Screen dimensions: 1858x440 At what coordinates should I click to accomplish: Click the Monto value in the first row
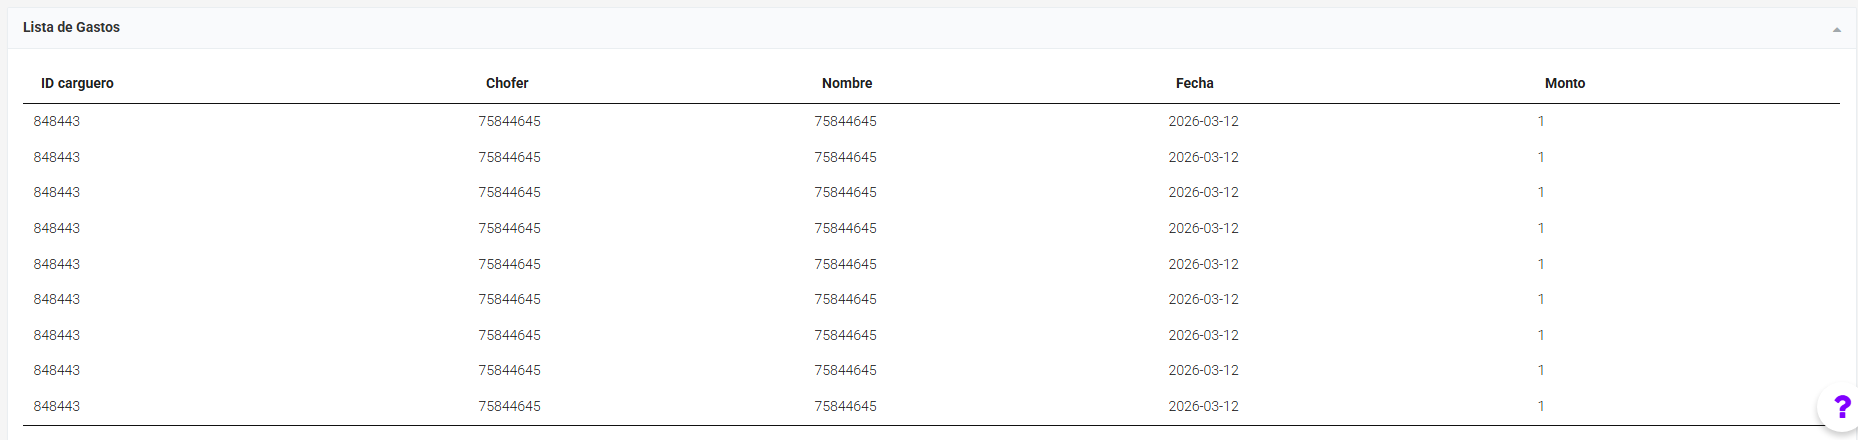[x=1541, y=121]
